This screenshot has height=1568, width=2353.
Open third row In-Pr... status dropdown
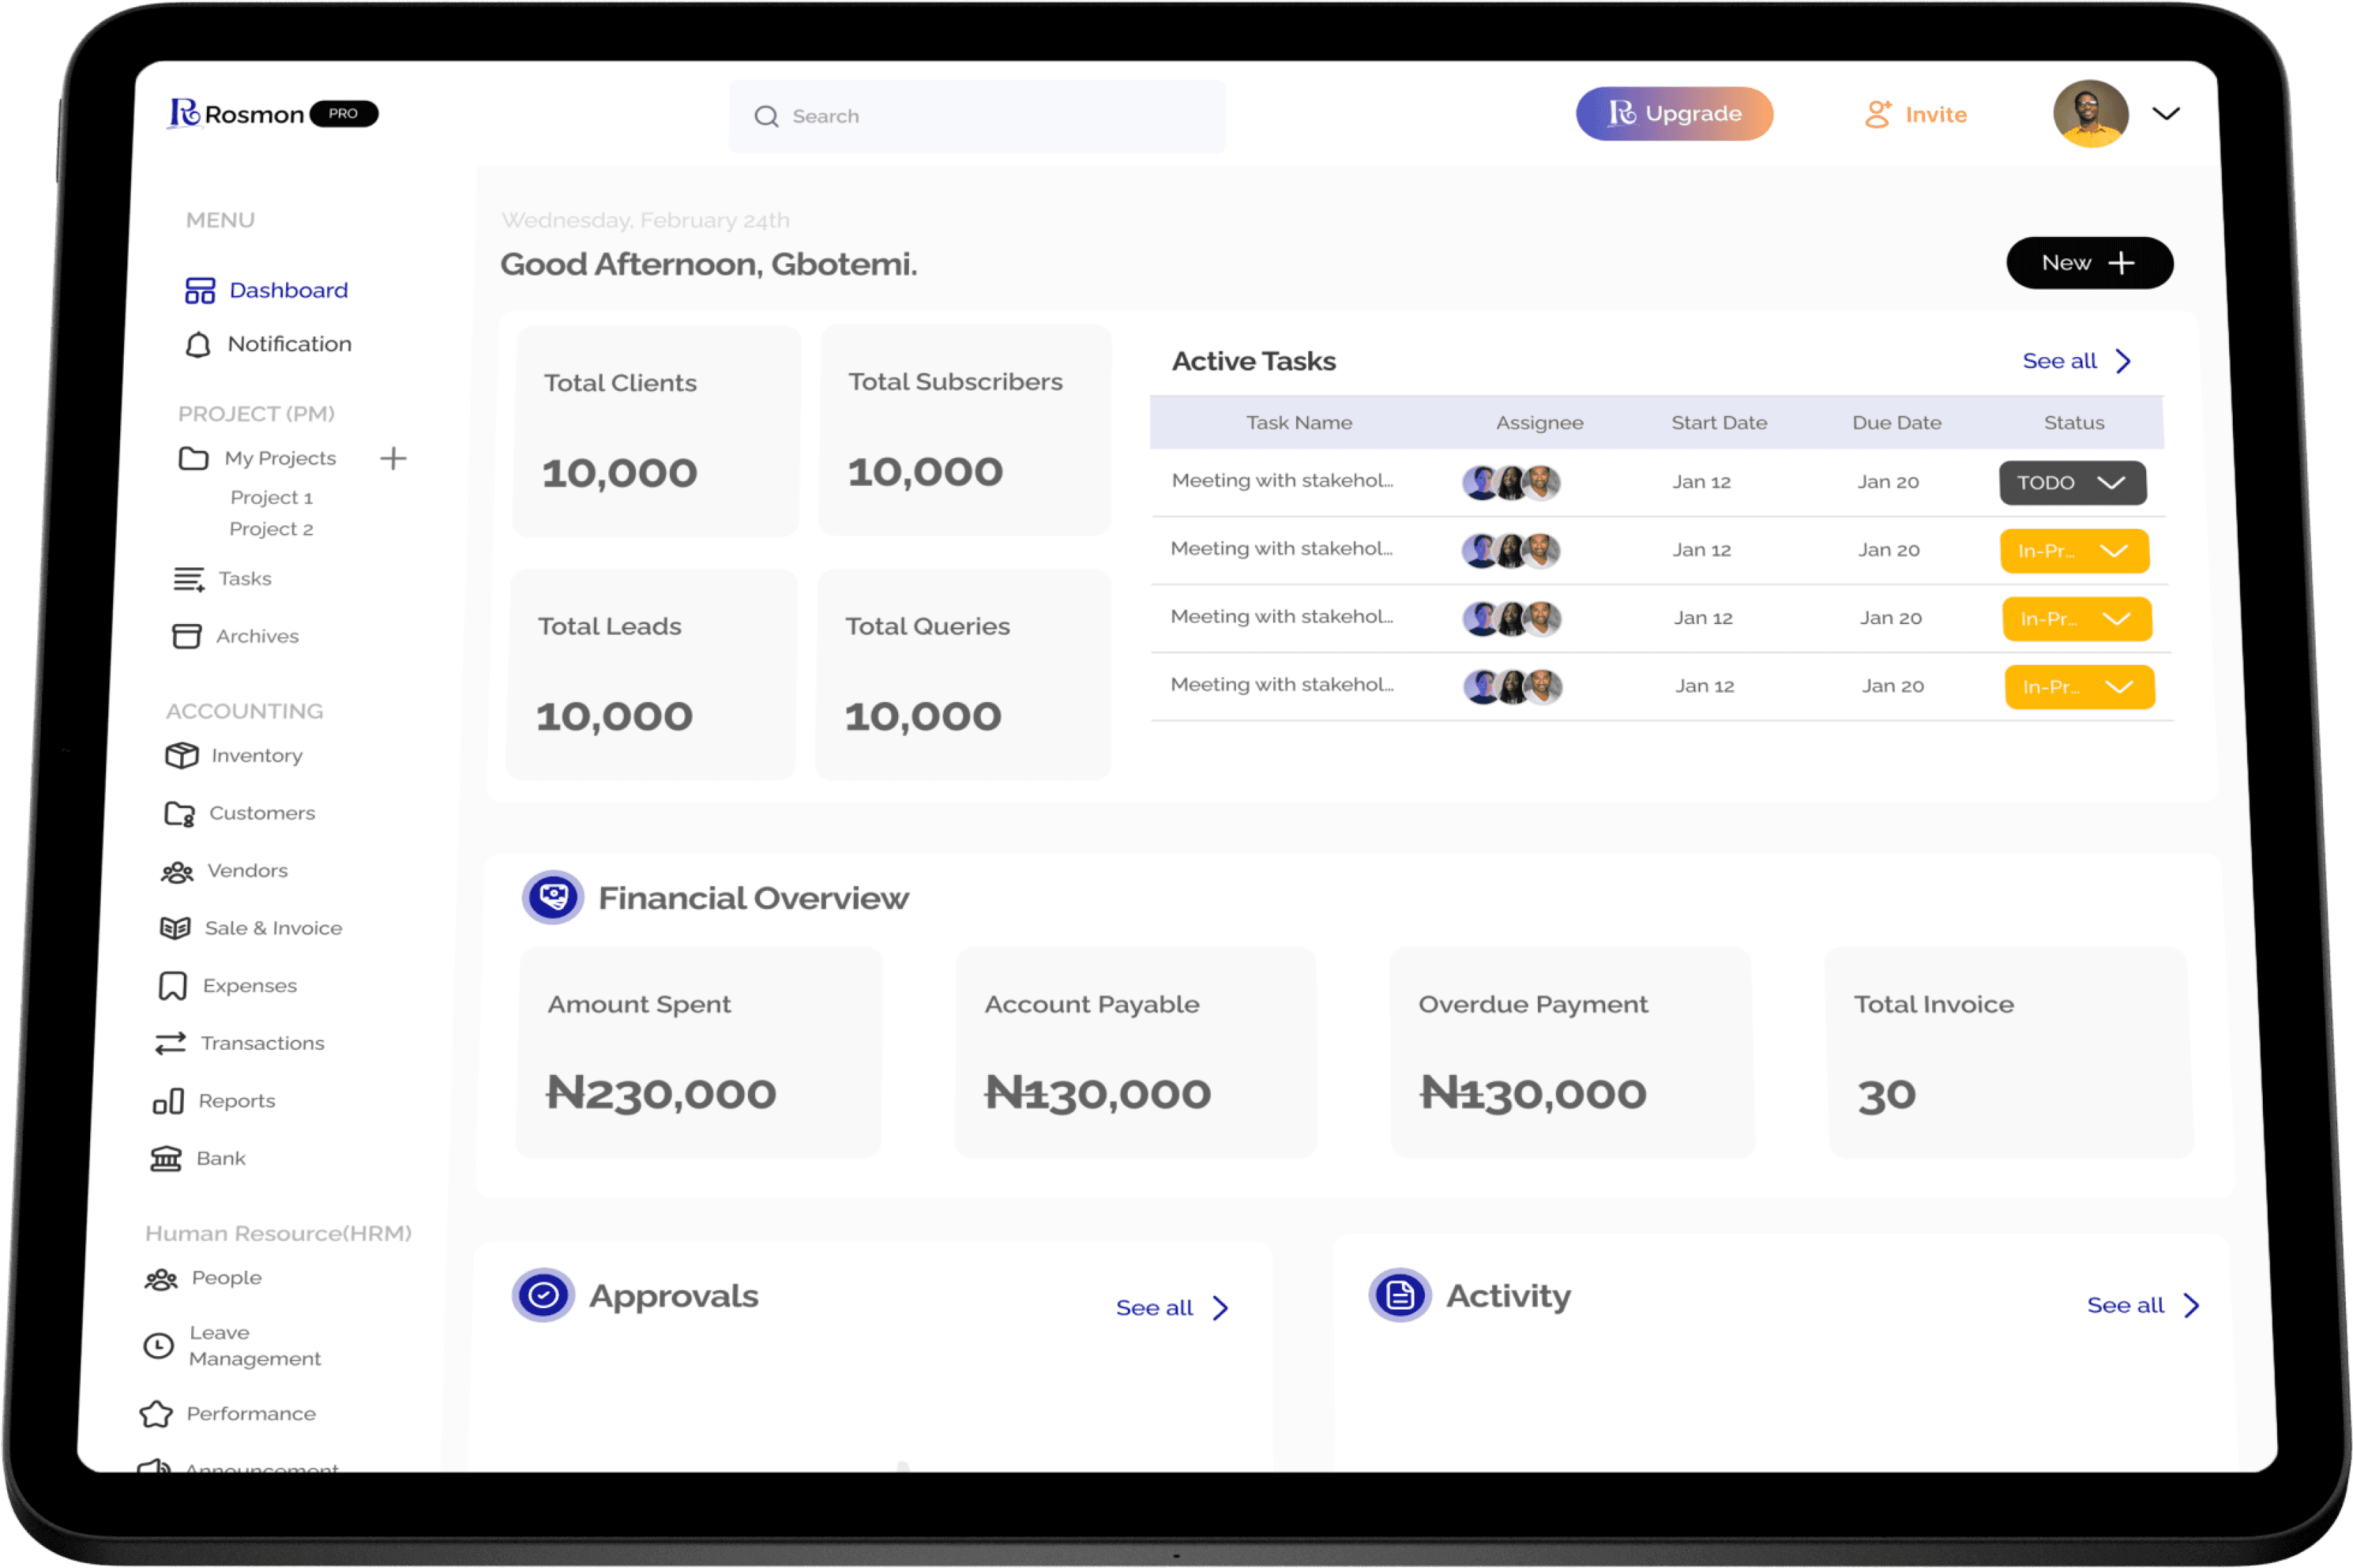(2077, 619)
